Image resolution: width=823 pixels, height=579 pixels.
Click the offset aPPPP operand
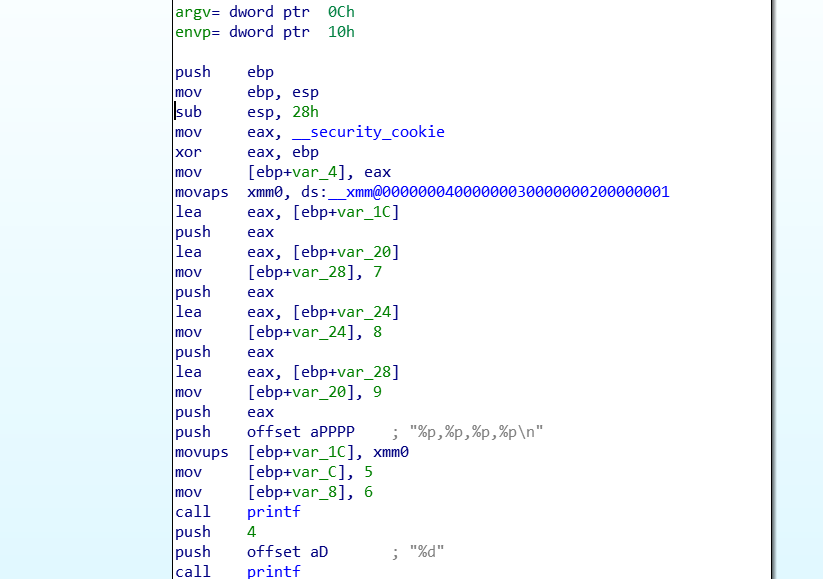[301, 432]
